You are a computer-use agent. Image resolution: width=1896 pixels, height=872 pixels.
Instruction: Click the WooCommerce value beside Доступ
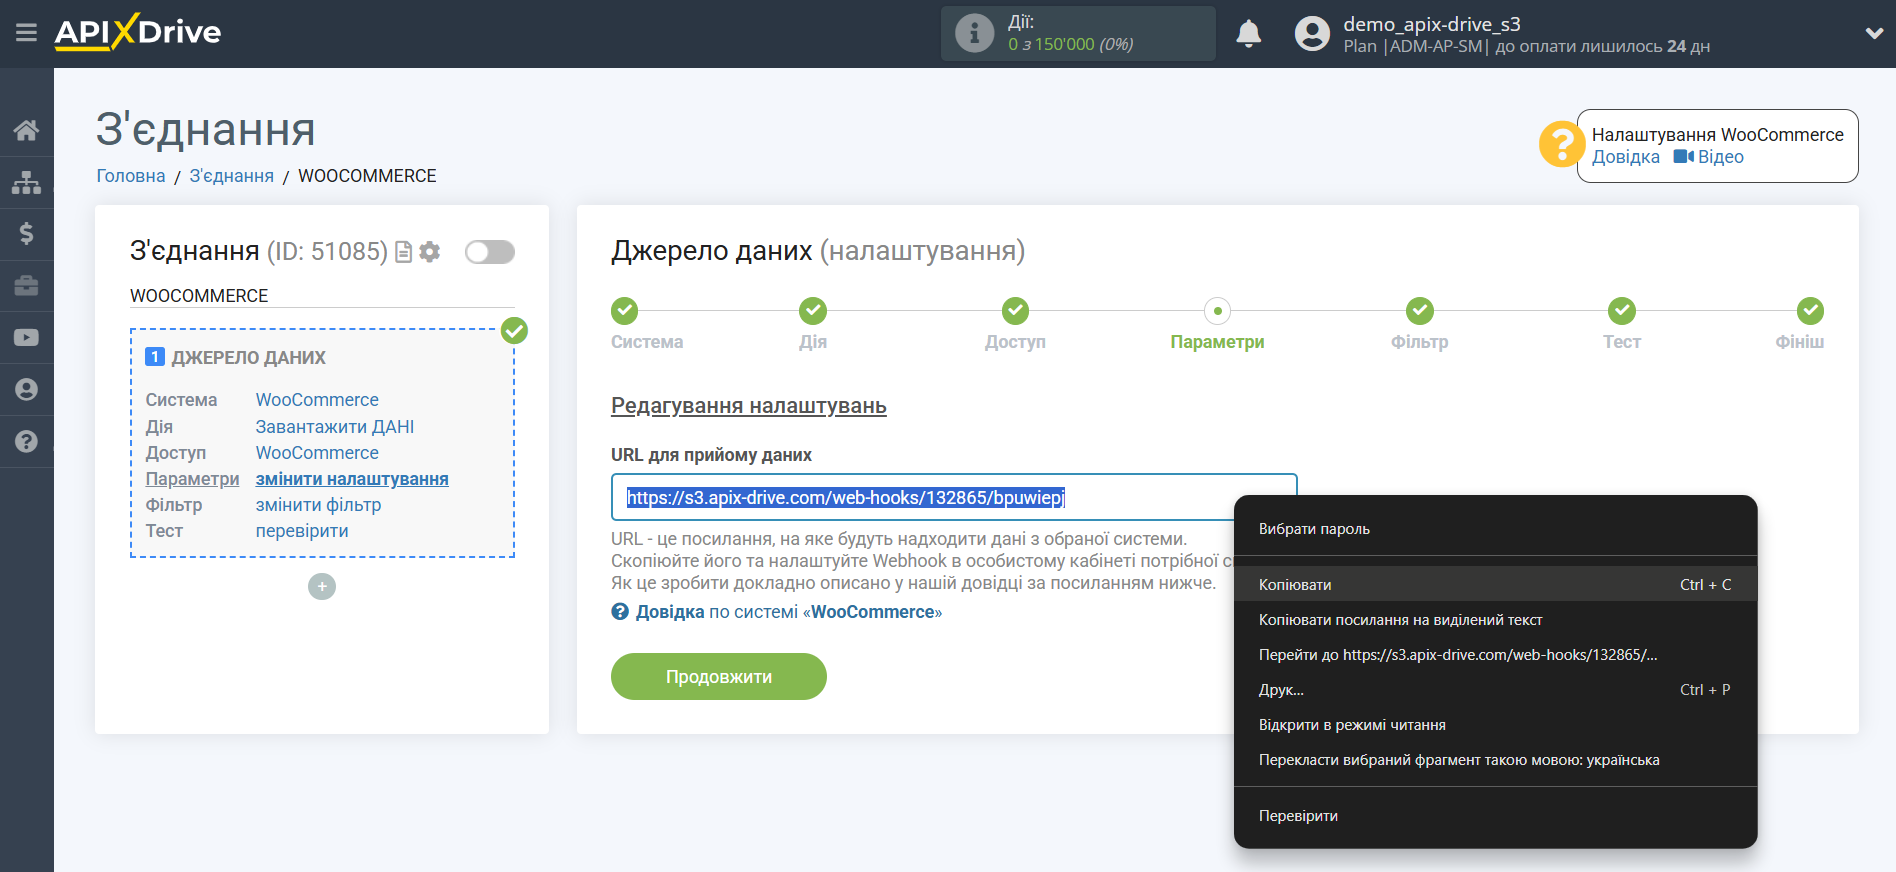click(317, 453)
